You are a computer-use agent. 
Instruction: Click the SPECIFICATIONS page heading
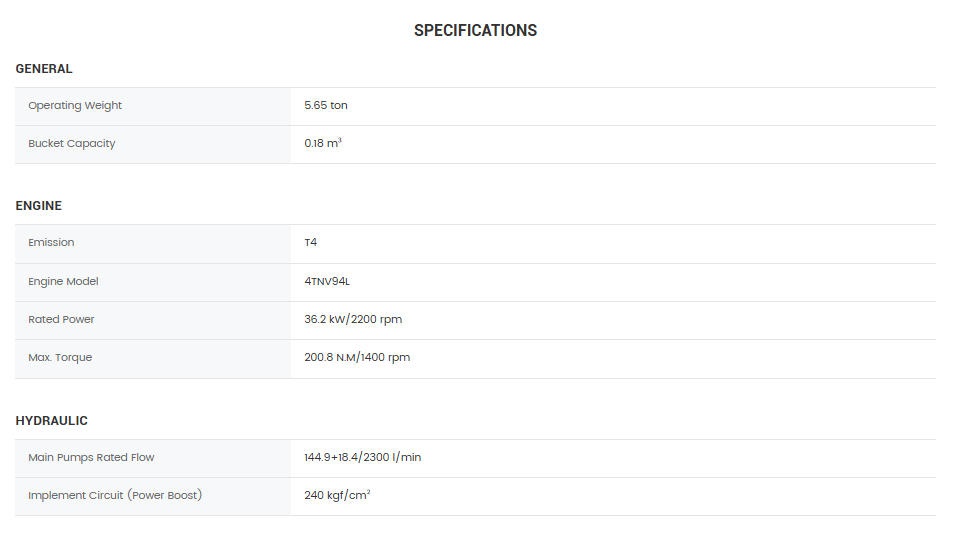[x=475, y=31]
